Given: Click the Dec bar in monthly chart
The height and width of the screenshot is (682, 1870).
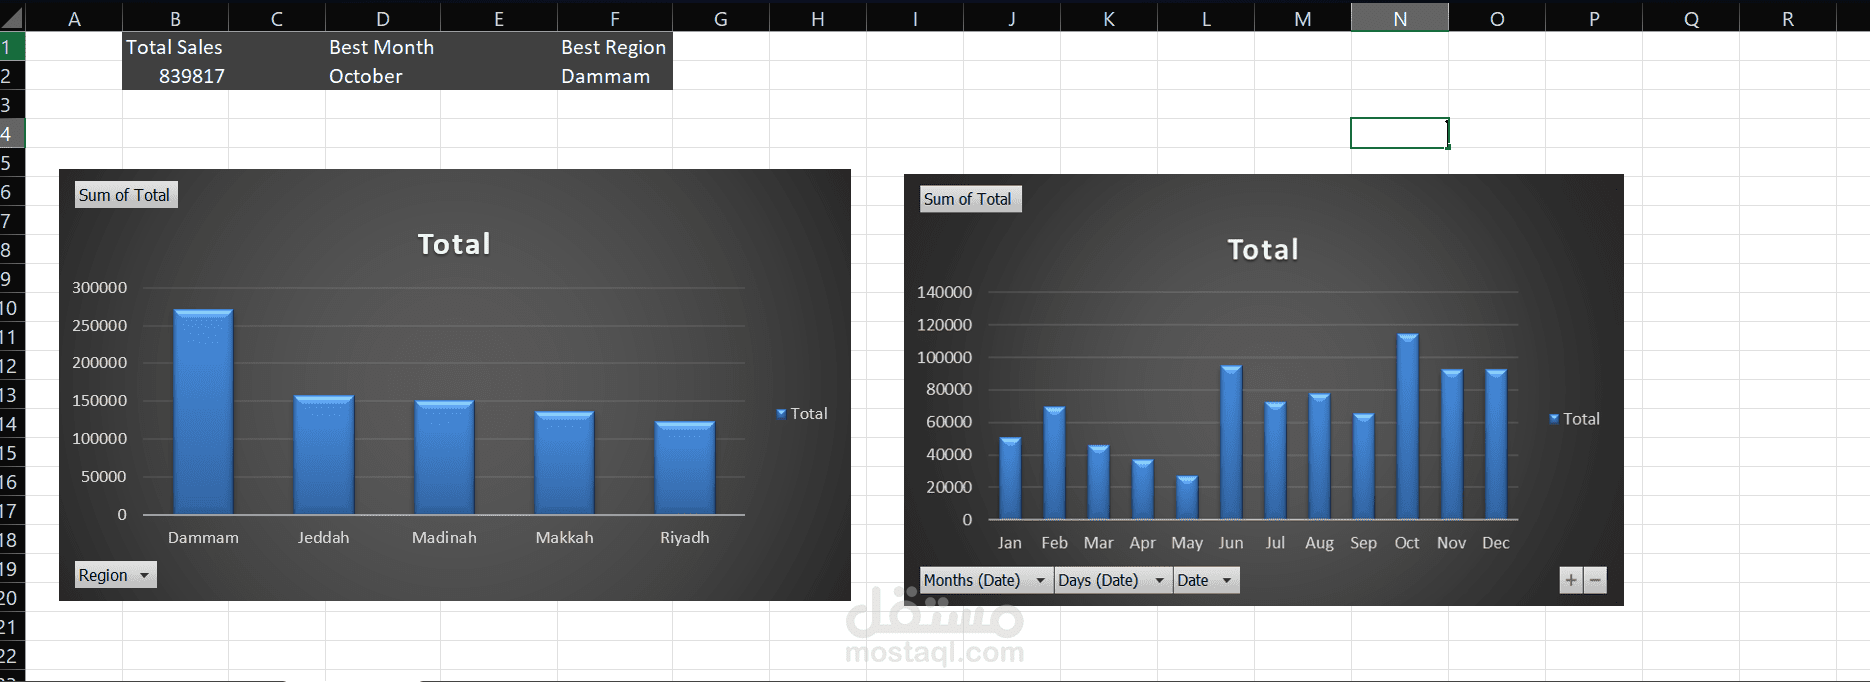Looking at the screenshot, I should pos(1496,445).
